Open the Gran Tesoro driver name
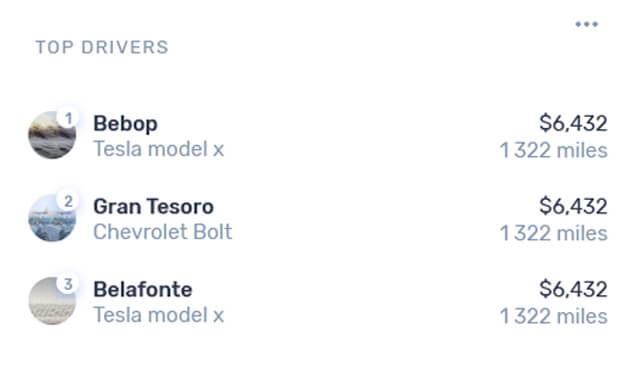633x372 pixels. 153,206
